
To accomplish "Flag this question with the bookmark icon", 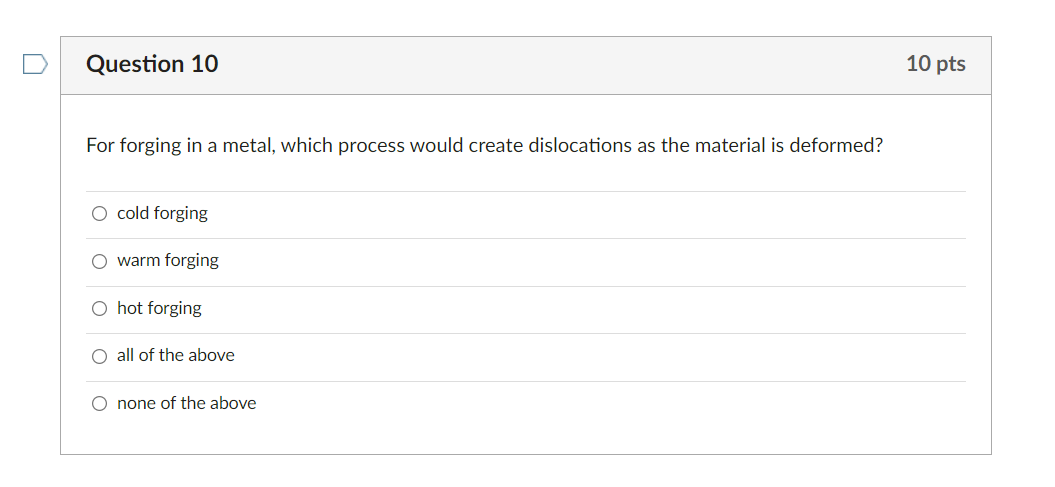I will [35, 65].
